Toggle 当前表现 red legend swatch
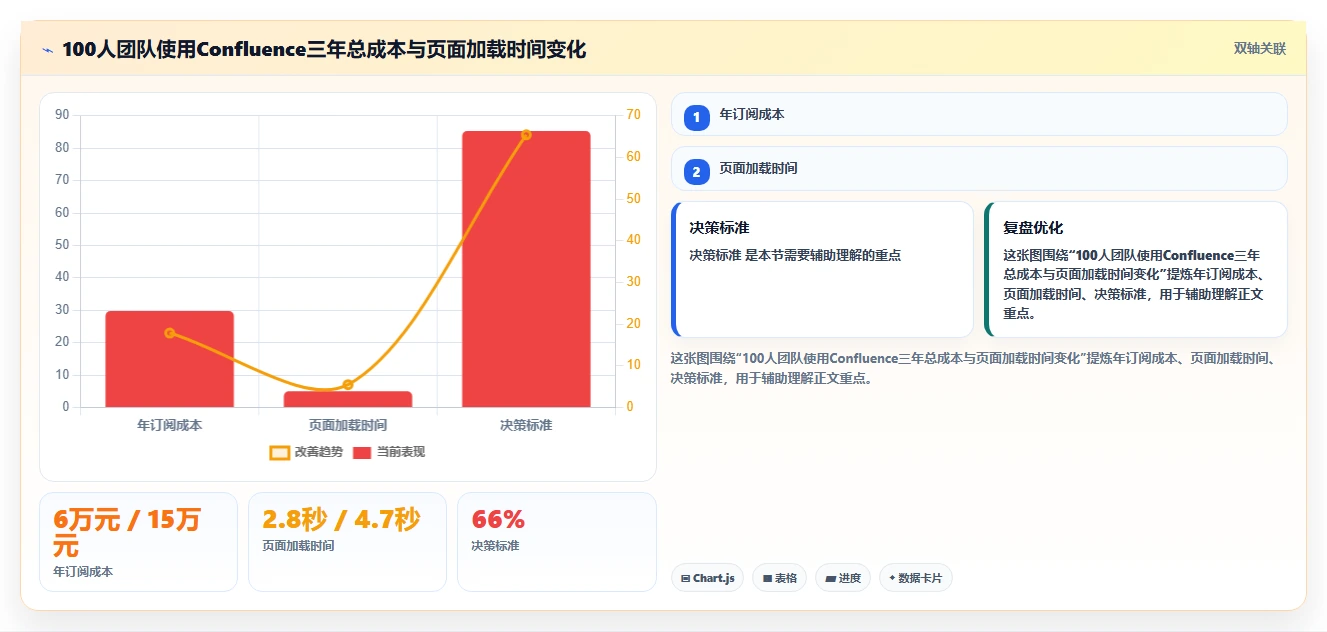The image size is (1327, 632). [362, 452]
